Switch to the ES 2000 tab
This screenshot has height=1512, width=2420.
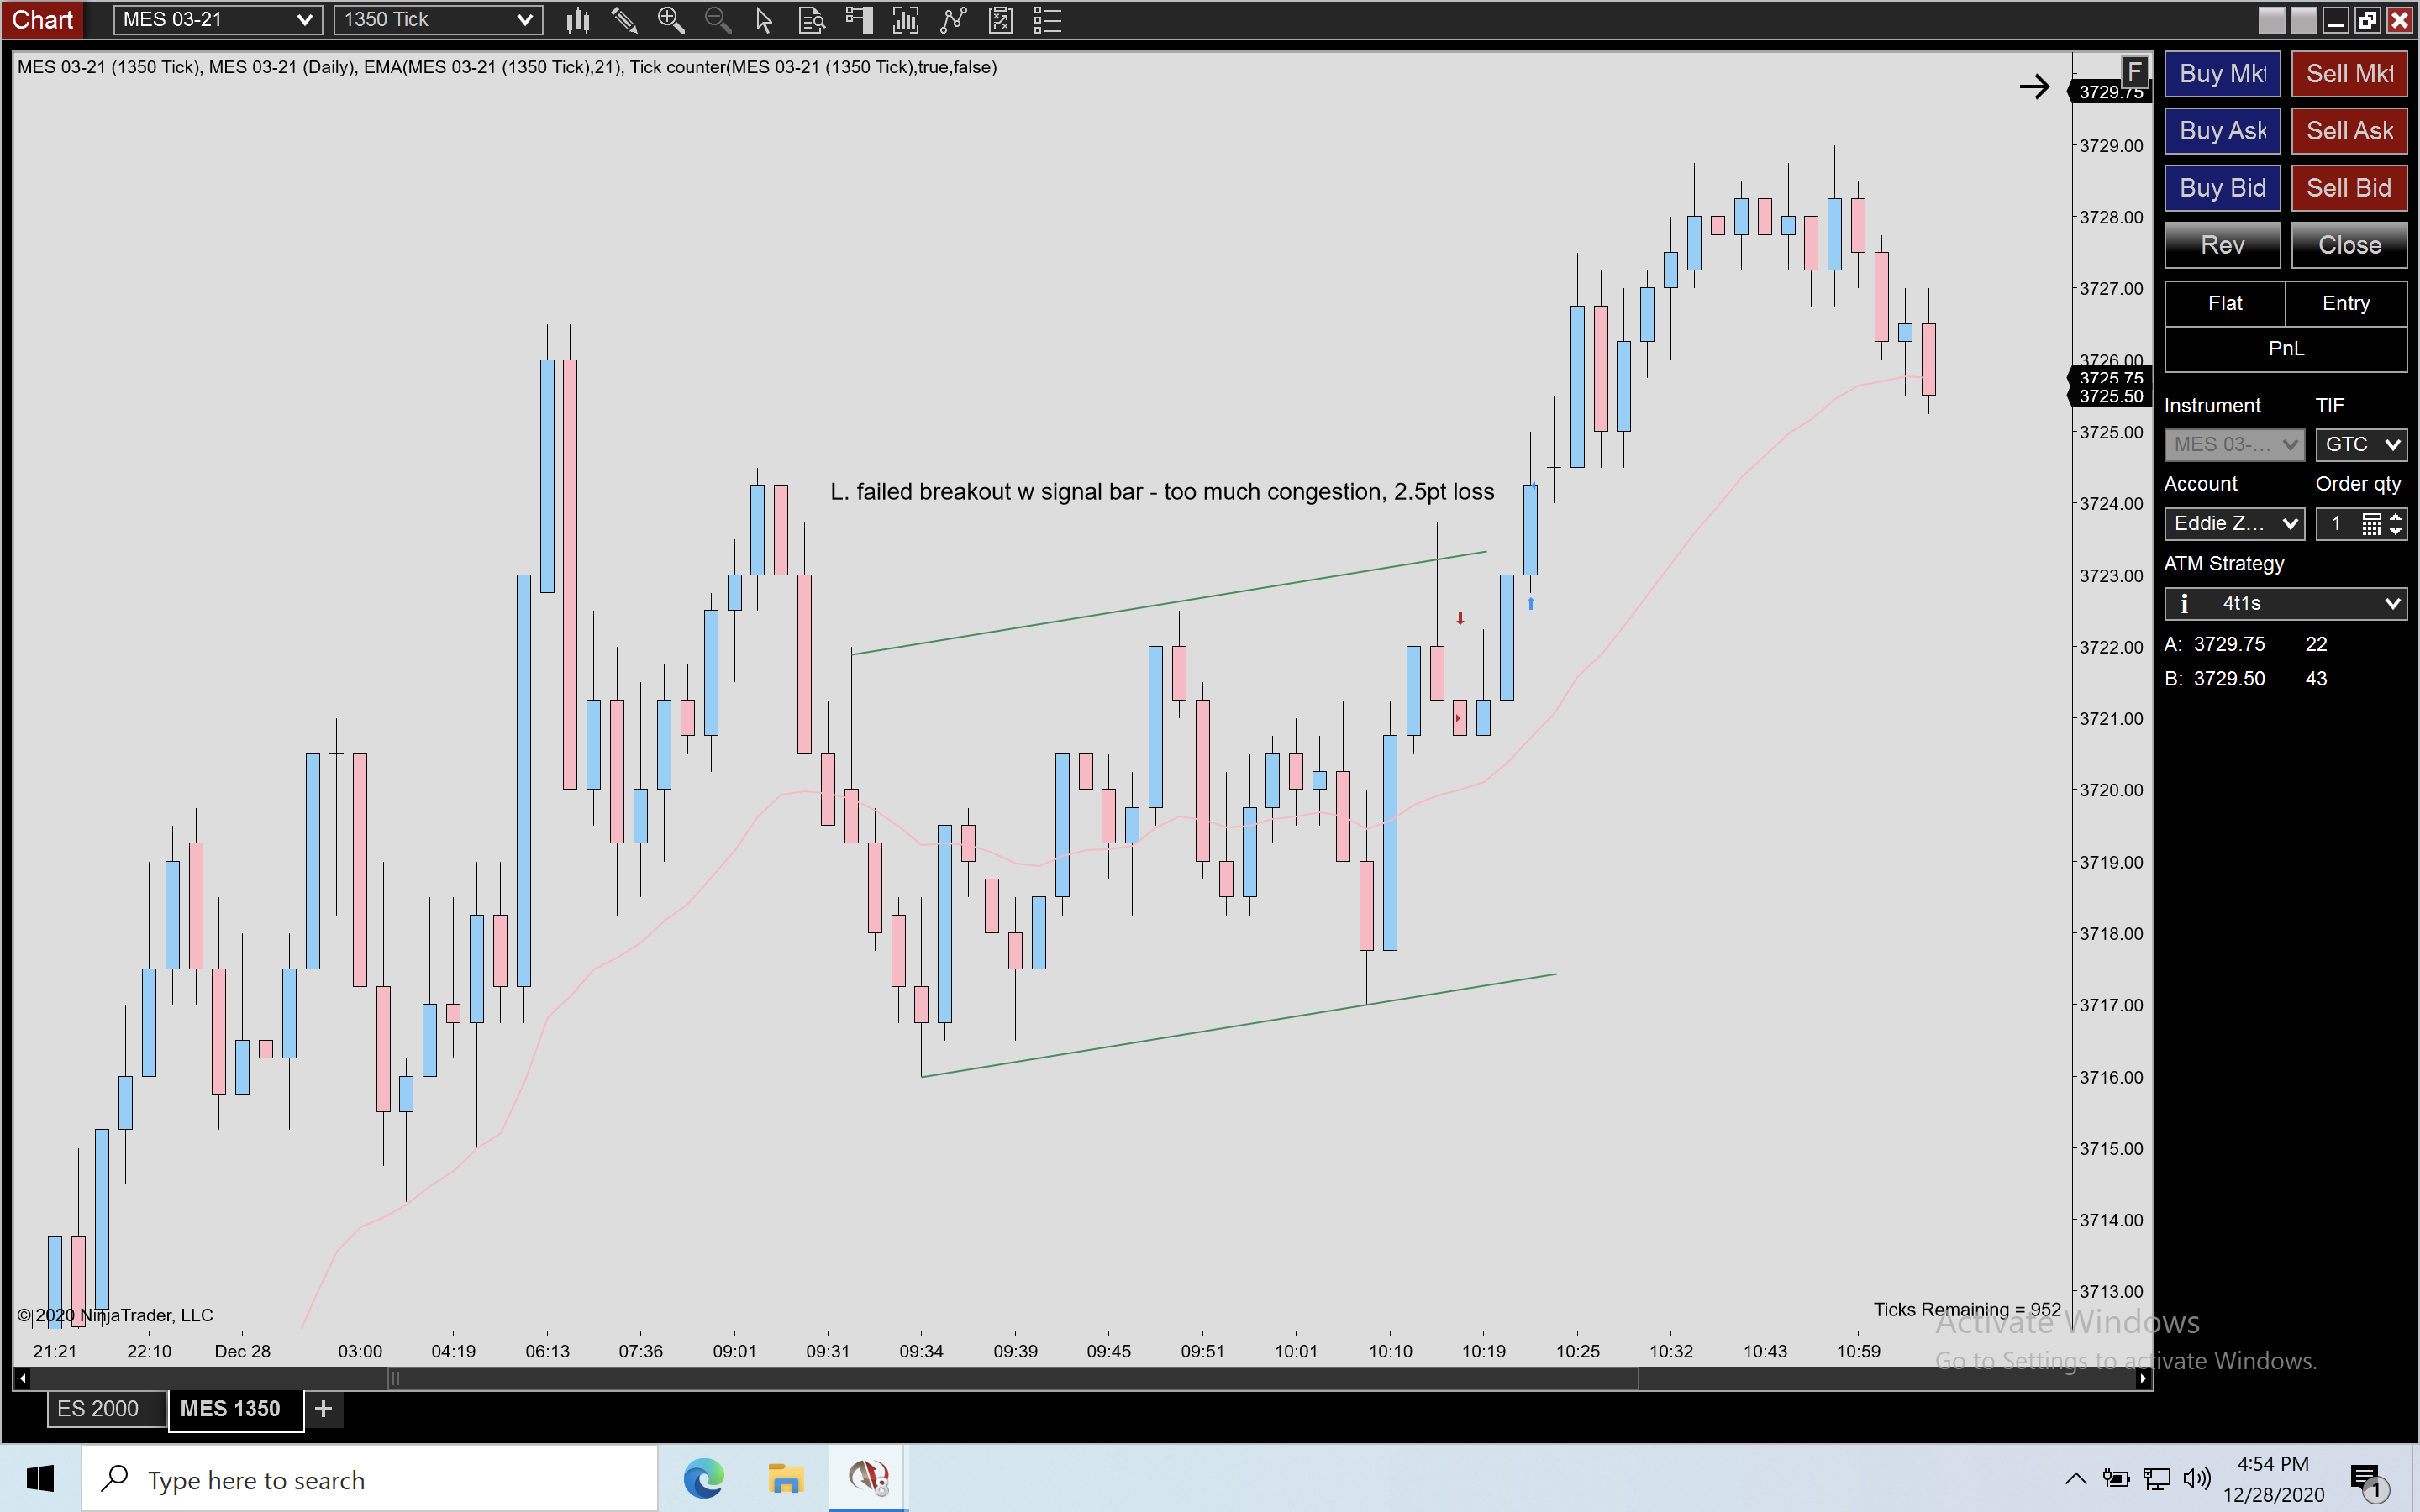tap(106, 1409)
